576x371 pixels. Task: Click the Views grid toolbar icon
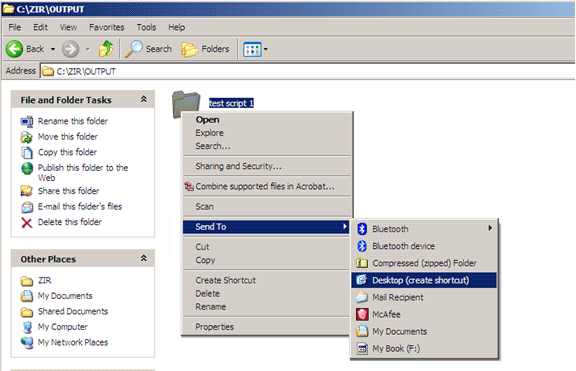click(252, 49)
